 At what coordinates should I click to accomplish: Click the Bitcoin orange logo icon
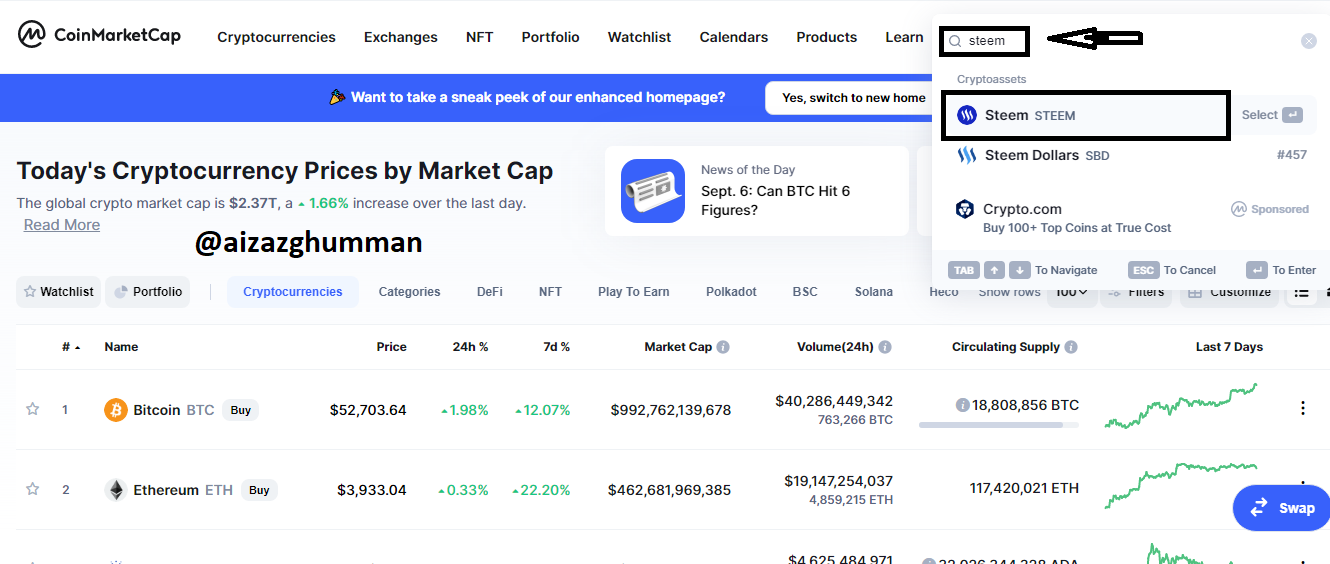coord(116,410)
